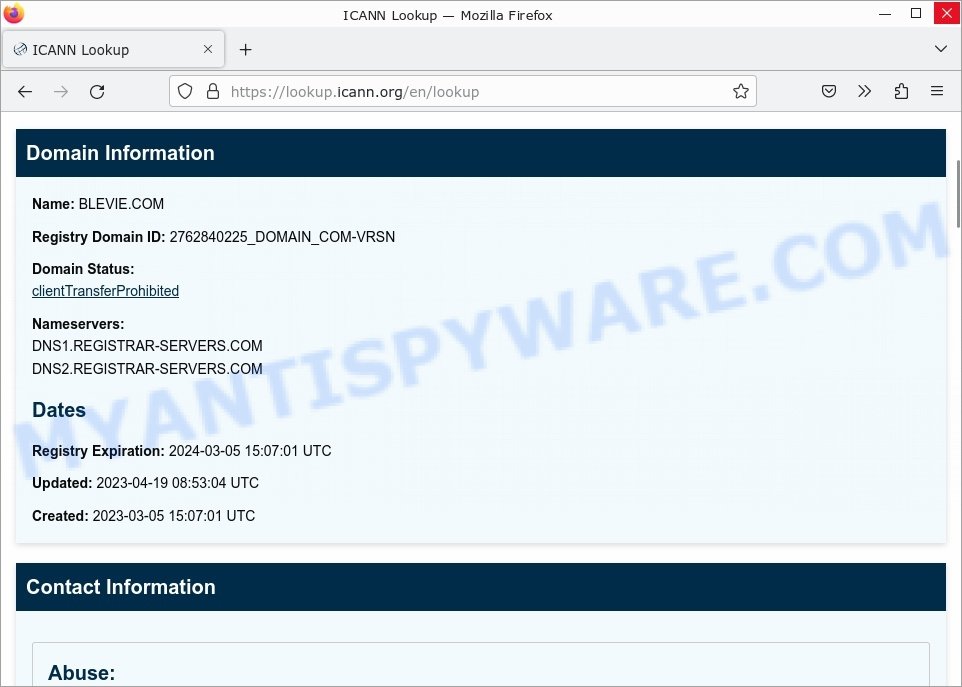Select the Updated date 2023-04-19
This screenshot has height=687, width=962.
(x=132, y=483)
